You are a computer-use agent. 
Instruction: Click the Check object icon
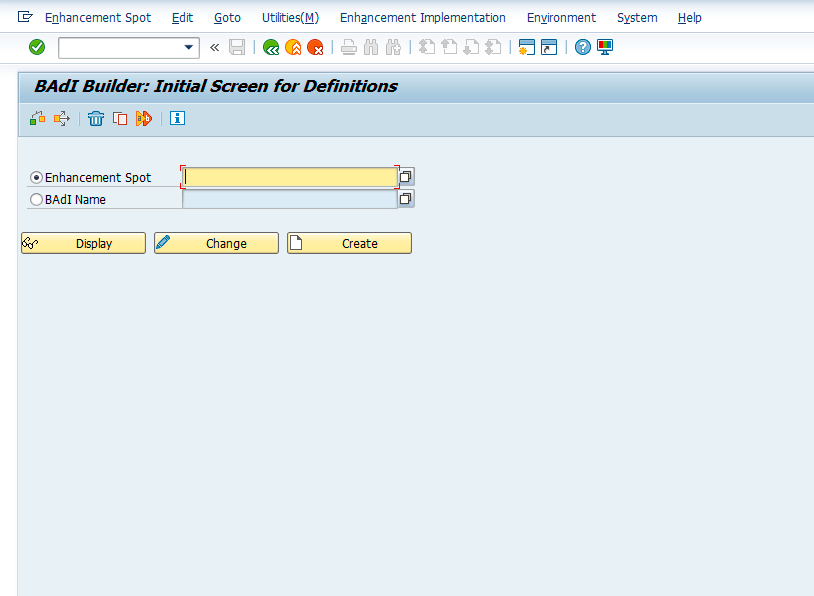coord(37,119)
